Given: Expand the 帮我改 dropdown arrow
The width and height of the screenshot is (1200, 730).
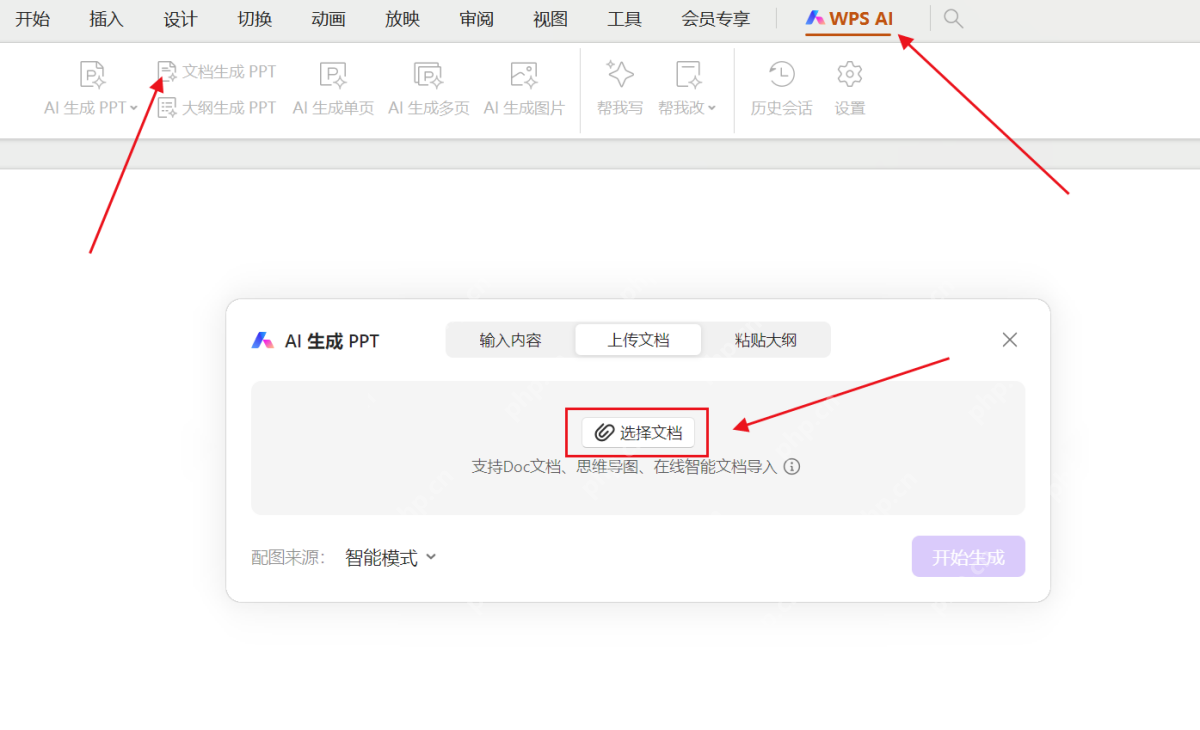Looking at the screenshot, I should pos(712,108).
